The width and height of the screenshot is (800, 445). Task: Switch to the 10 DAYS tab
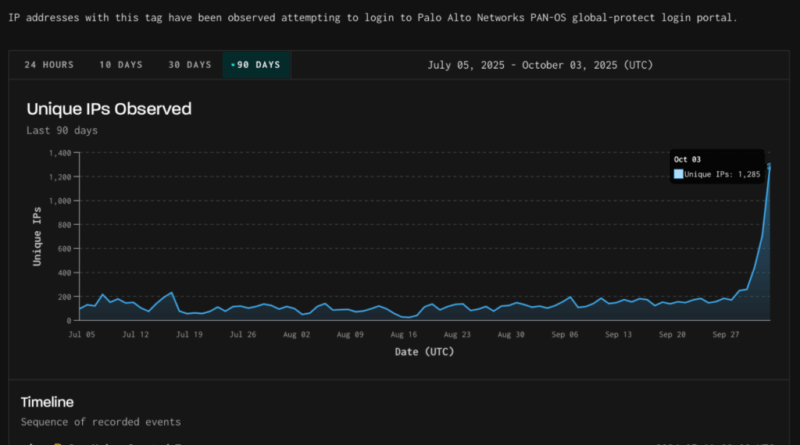click(121, 65)
